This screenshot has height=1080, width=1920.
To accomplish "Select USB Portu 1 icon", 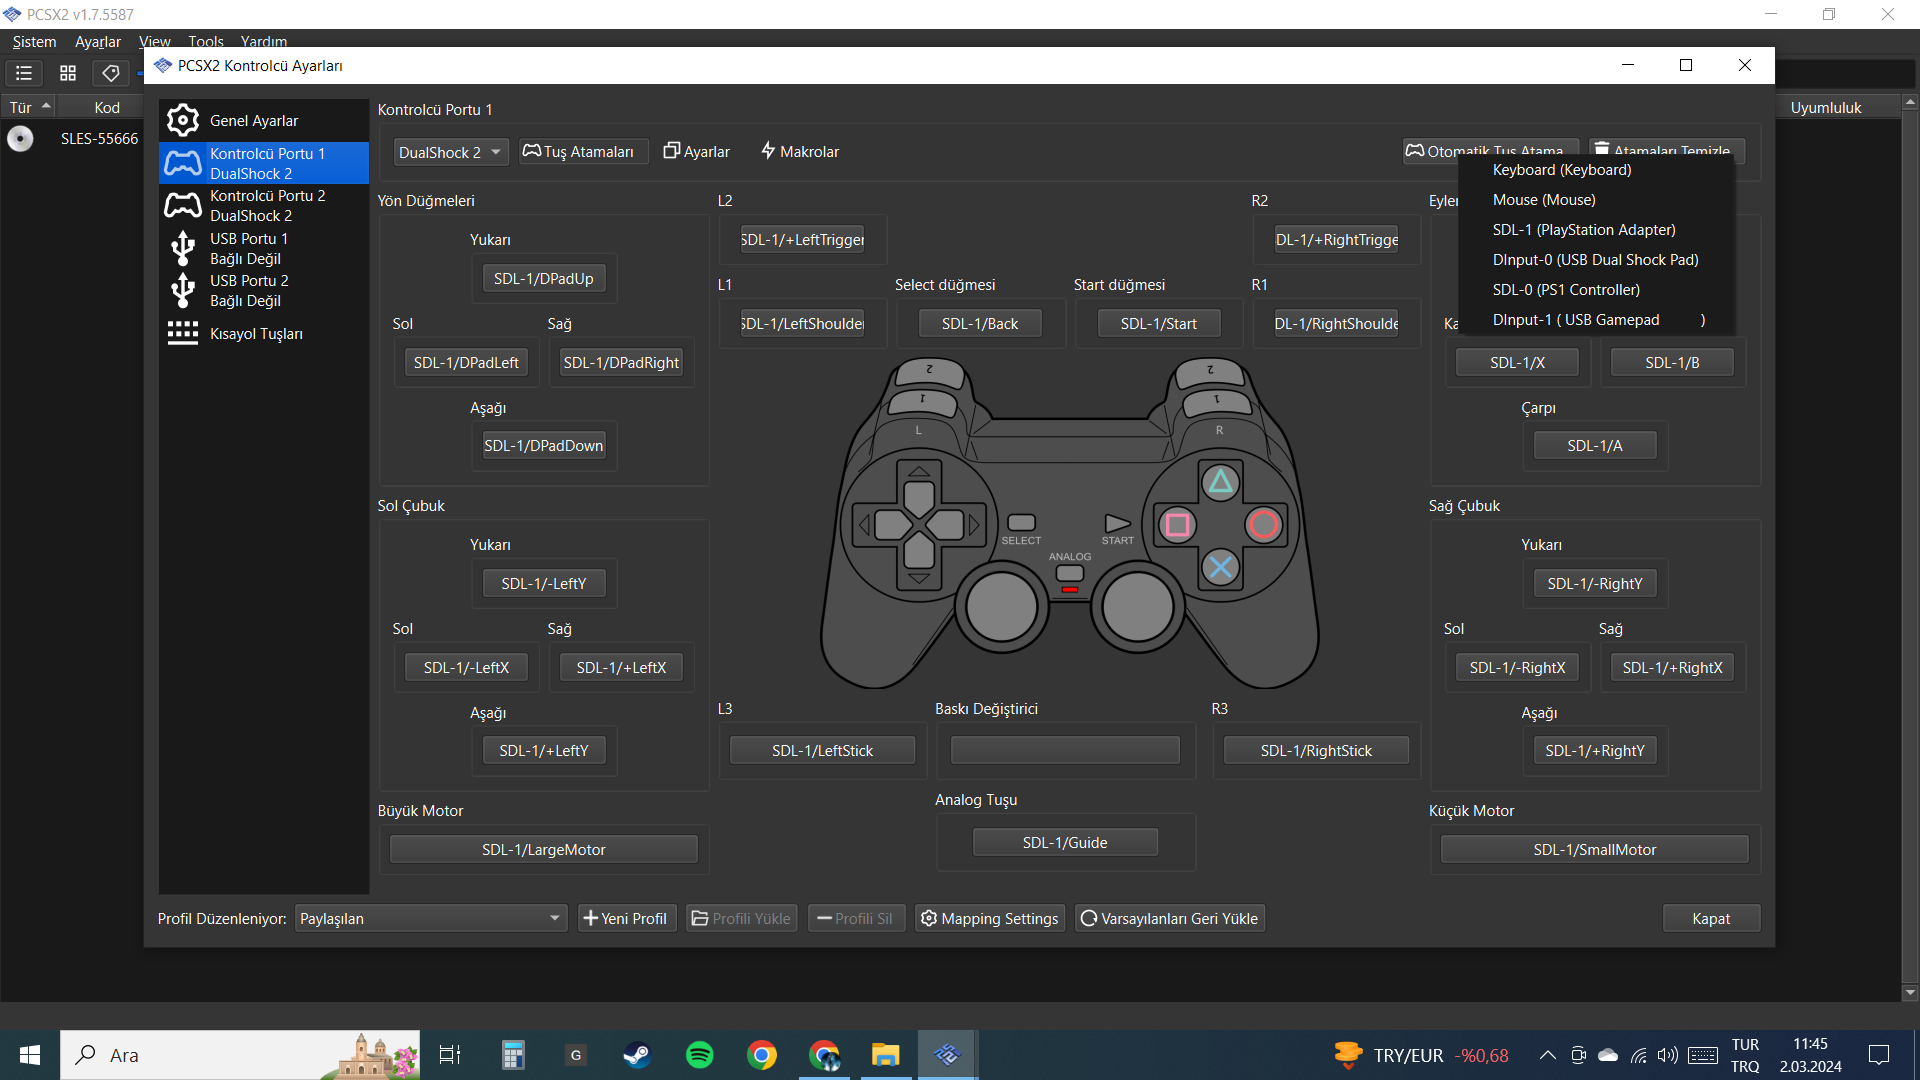I will pyautogui.click(x=183, y=248).
